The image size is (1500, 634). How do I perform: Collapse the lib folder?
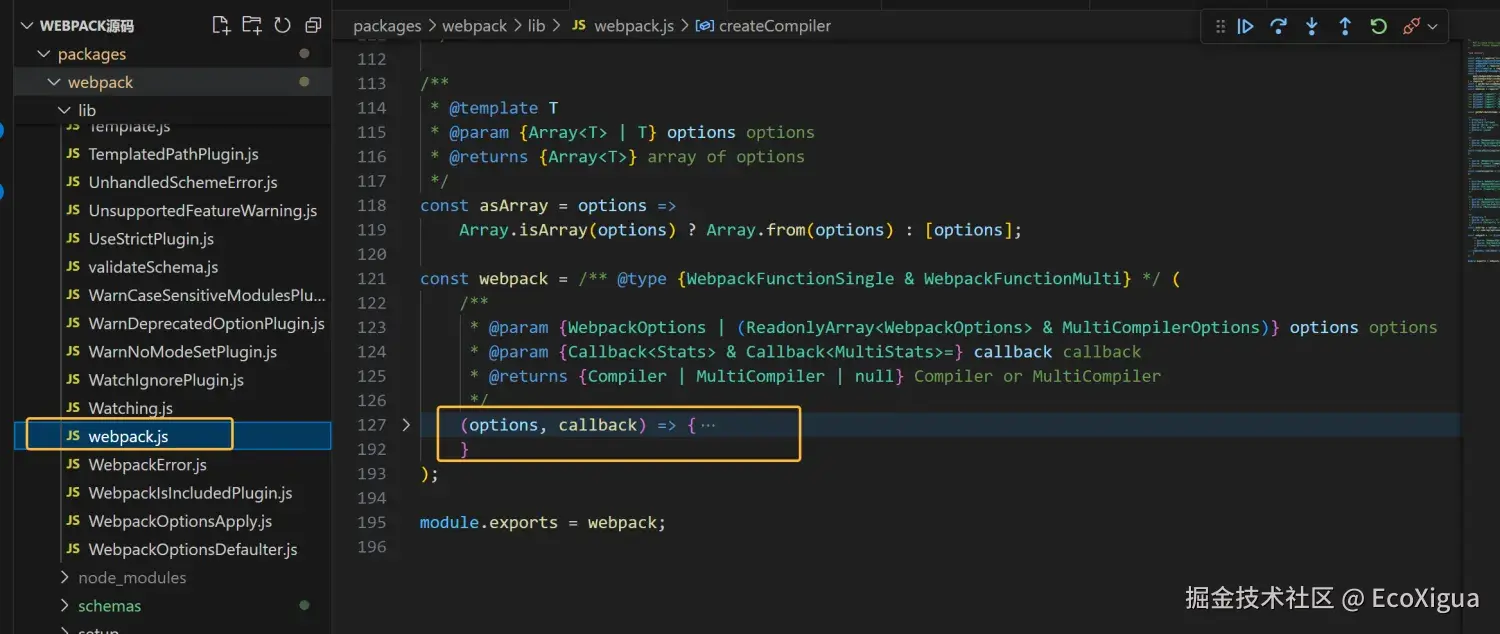tap(65, 110)
